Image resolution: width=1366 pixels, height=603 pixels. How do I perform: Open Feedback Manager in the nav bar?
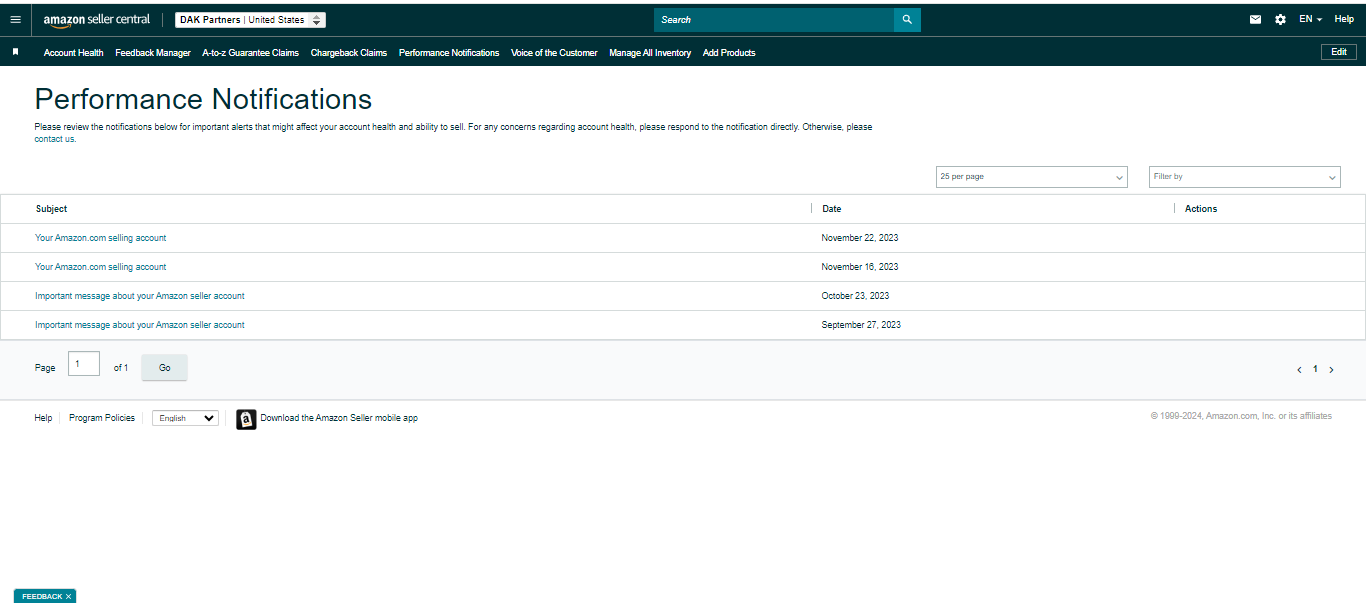tap(153, 53)
